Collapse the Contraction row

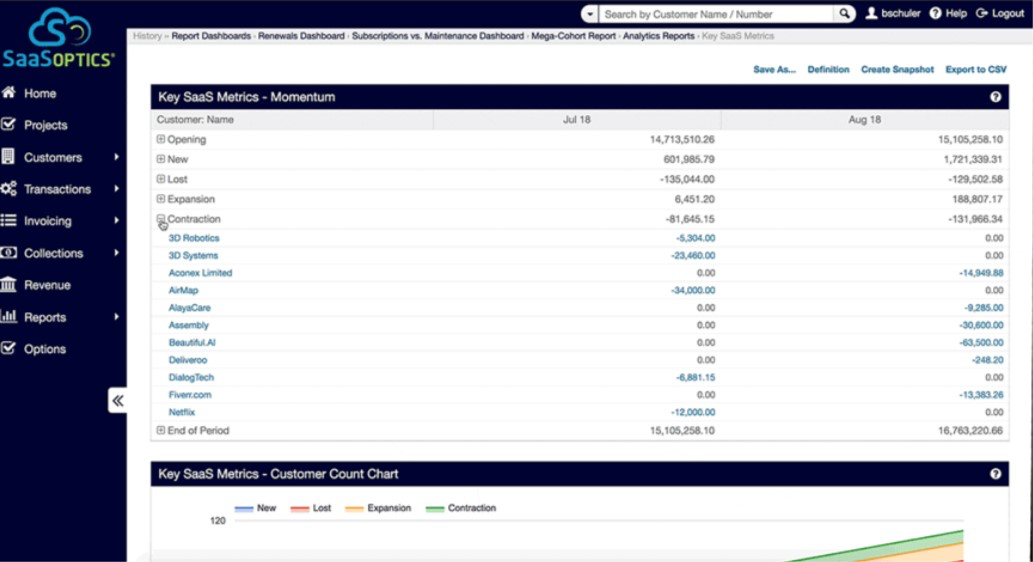coord(161,219)
